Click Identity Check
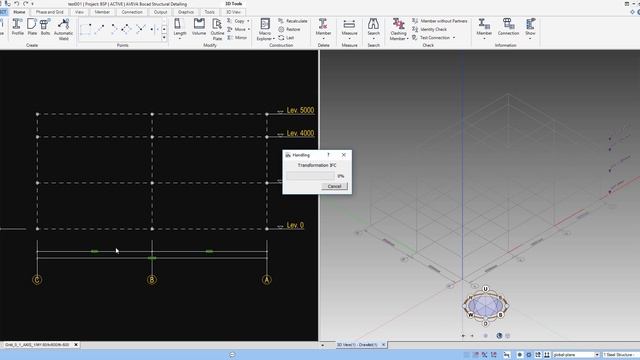The image size is (640, 360). [429, 29]
